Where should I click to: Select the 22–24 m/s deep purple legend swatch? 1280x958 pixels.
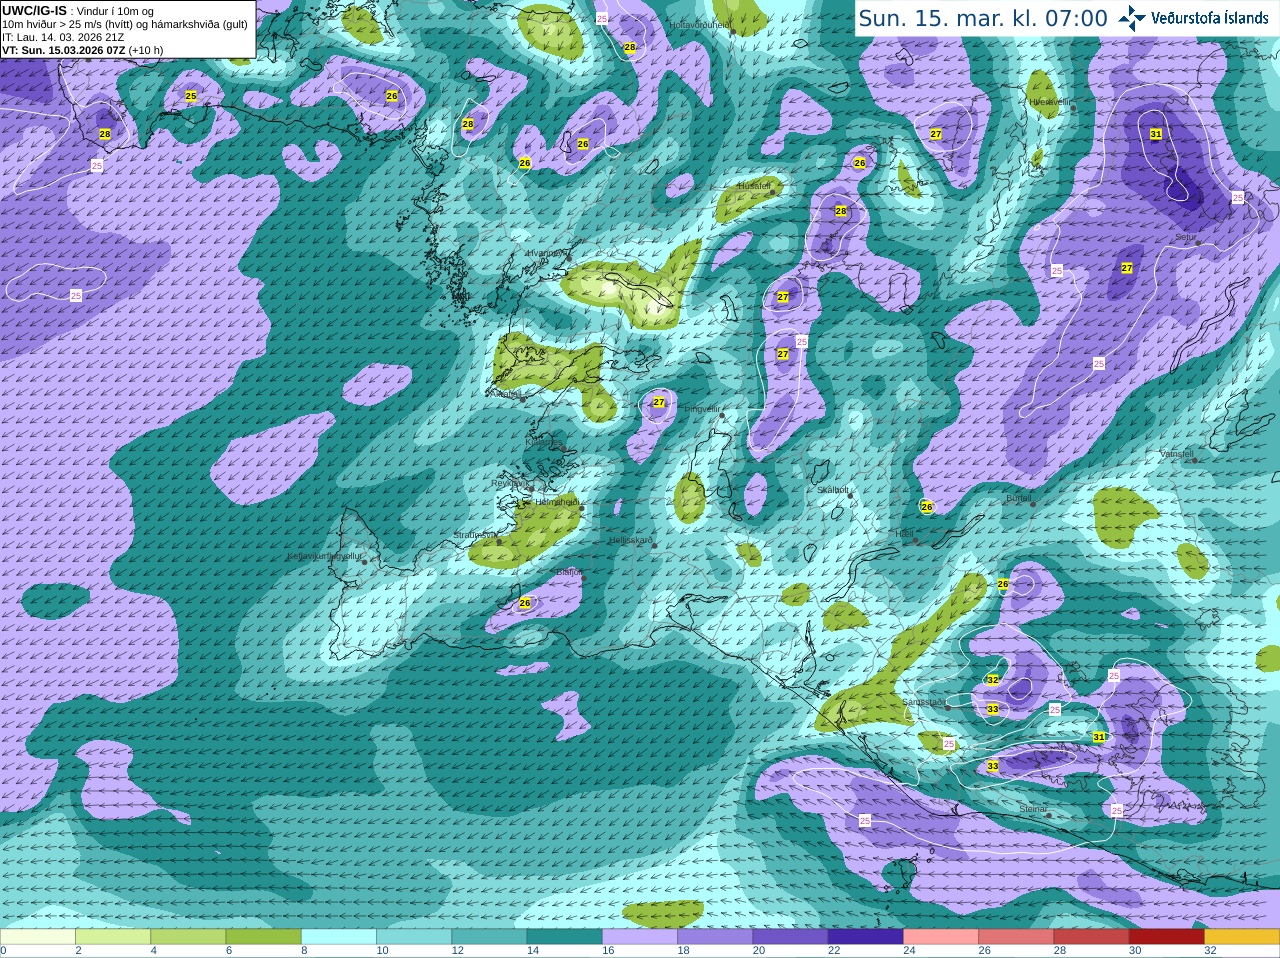coord(865,937)
